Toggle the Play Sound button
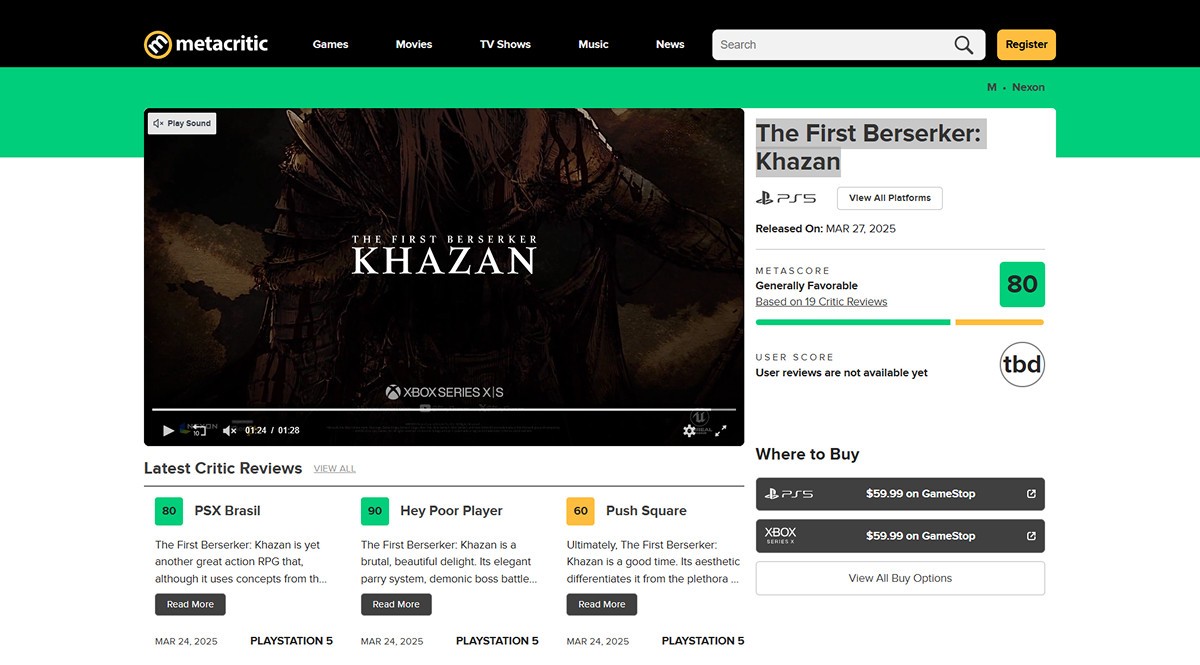The height and width of the screenshot is (665, 1200). (x=182, y=123)
